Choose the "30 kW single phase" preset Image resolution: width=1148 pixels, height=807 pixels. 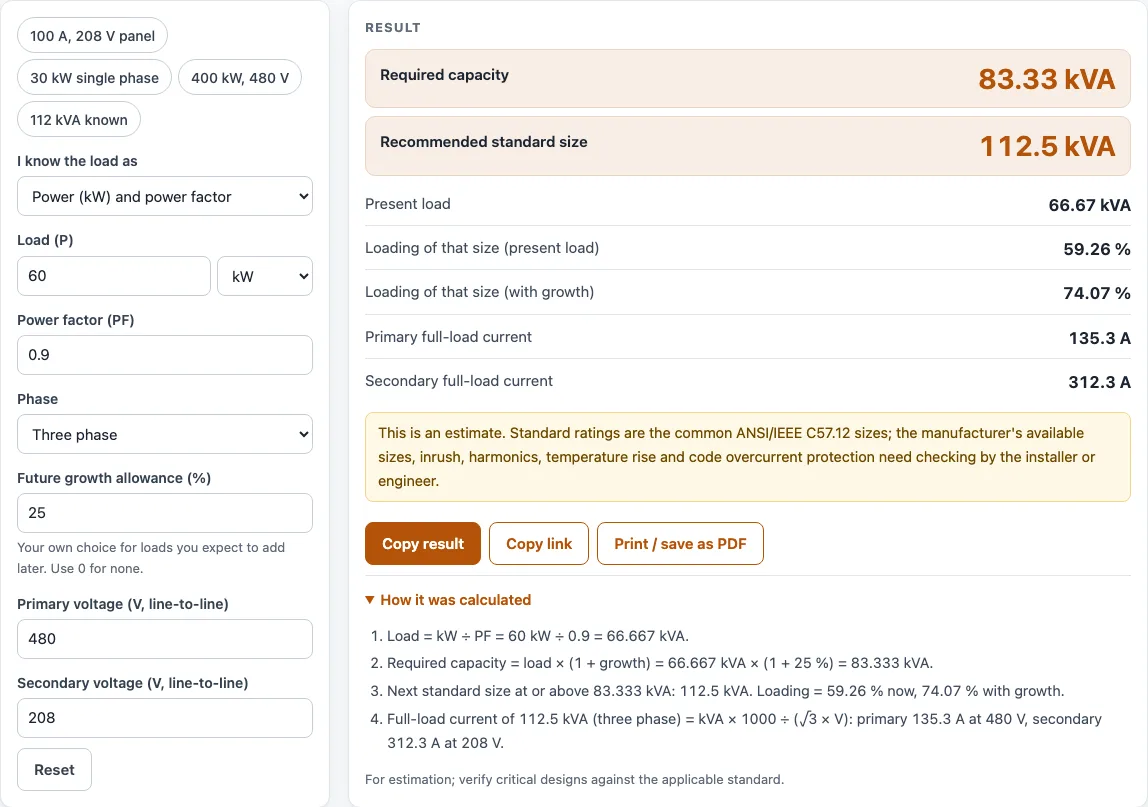94,78
